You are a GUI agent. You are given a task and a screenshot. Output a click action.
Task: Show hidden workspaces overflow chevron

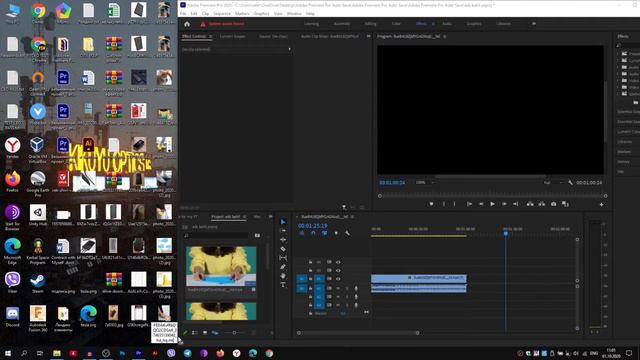pos(534,24)
